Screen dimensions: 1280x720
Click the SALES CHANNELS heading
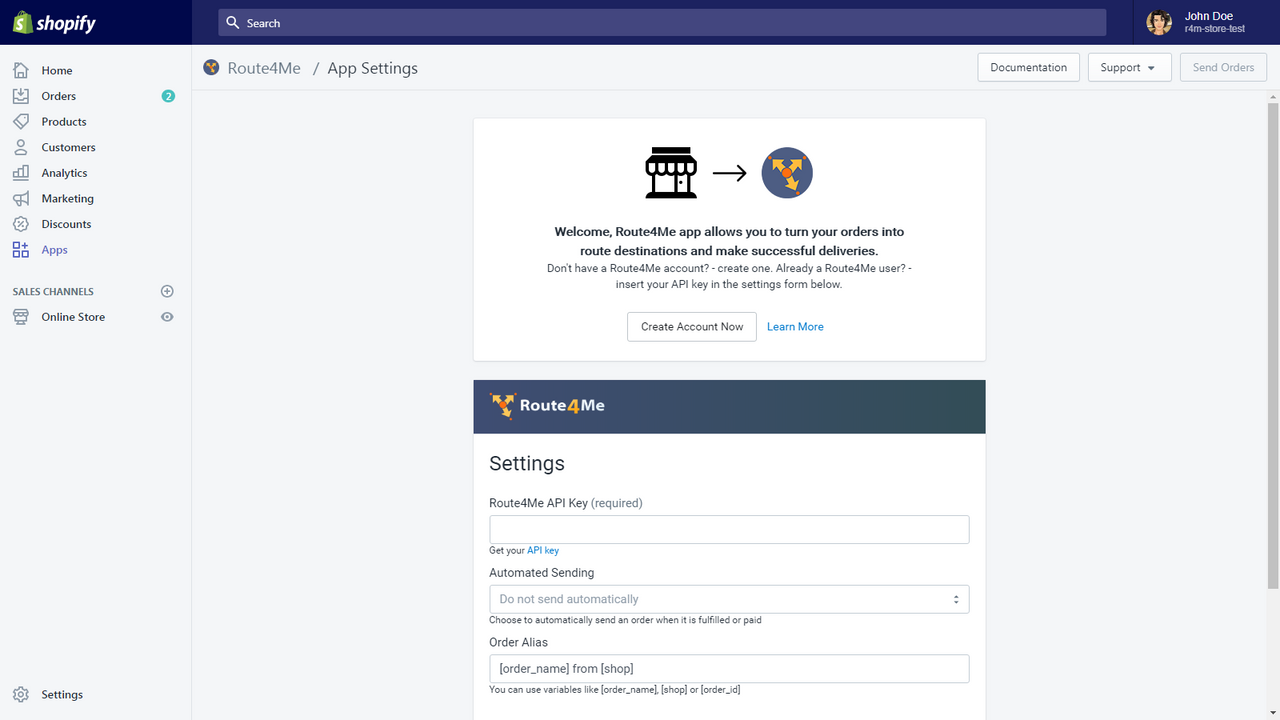coord(53,291)
